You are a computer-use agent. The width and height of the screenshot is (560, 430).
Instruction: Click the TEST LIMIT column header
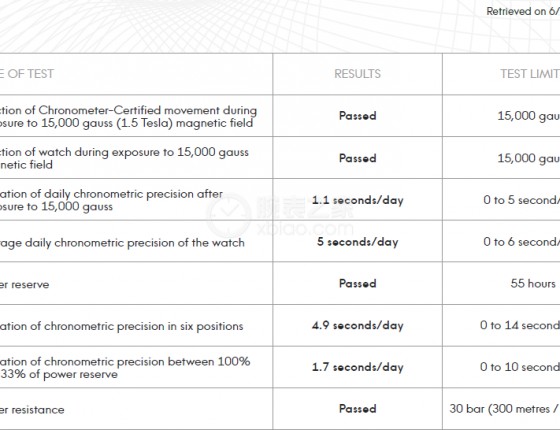[x=530, y=74]
